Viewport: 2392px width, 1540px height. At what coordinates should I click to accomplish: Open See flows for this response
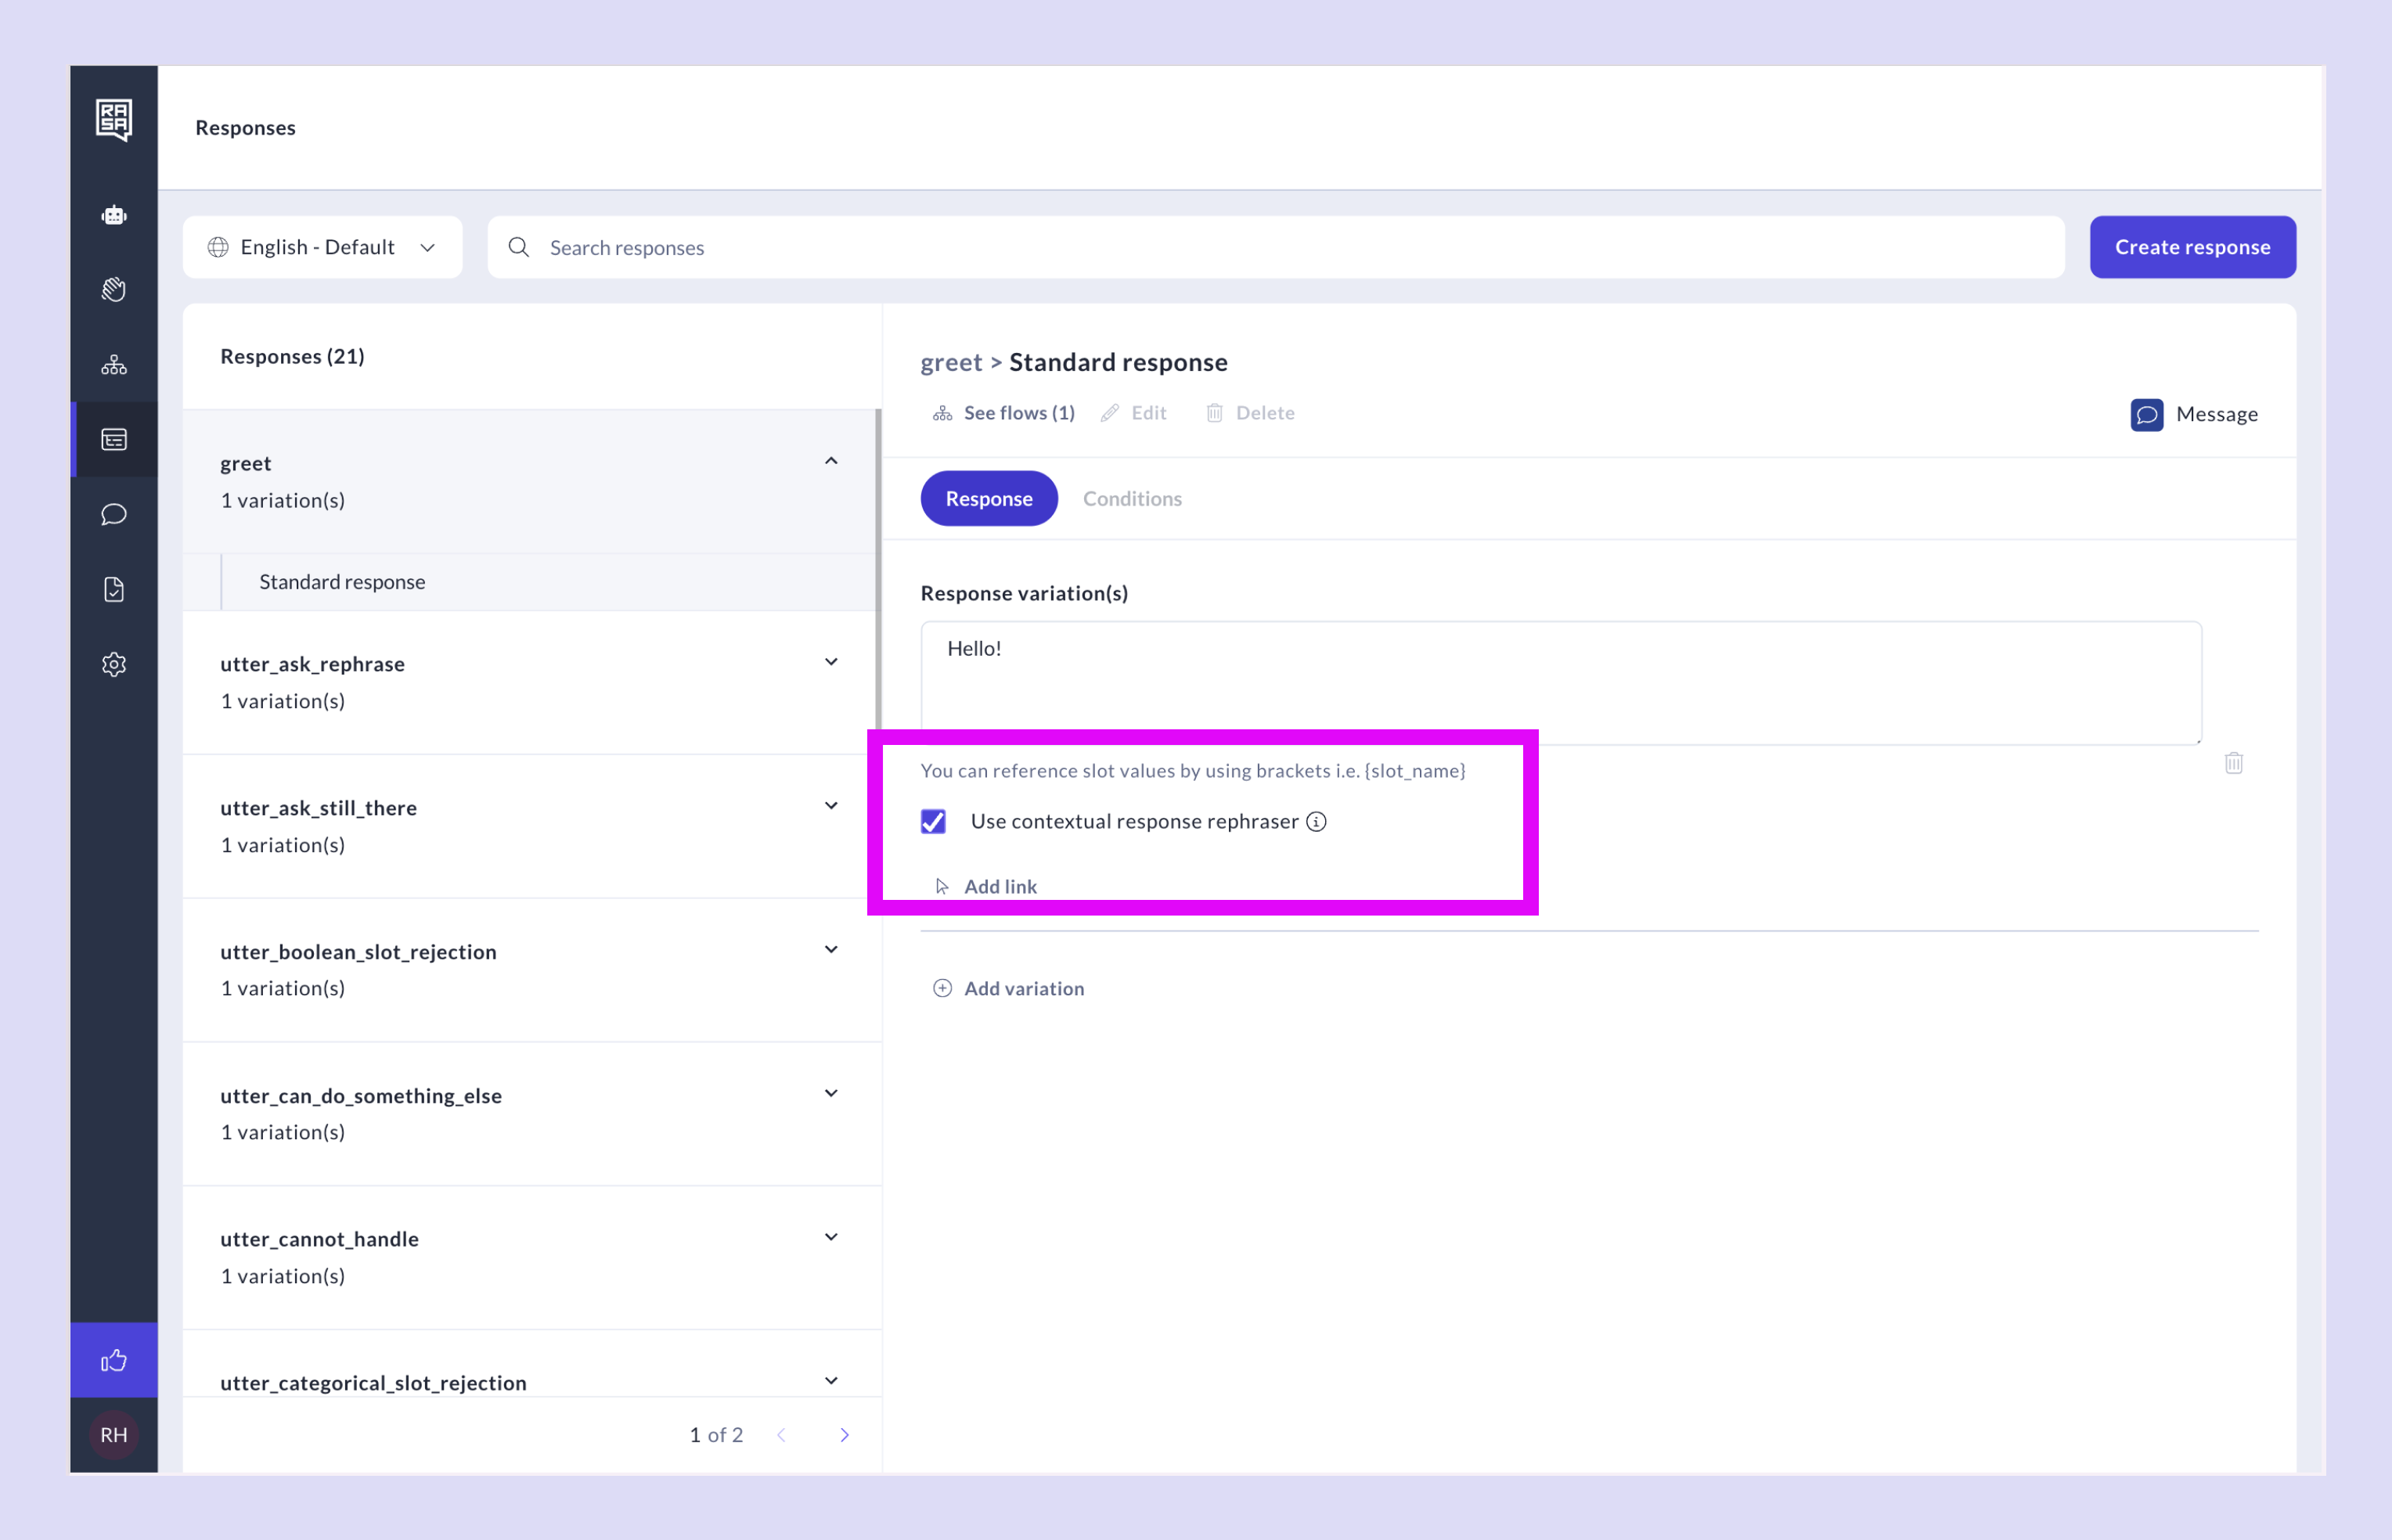pyautogui.click(x=1003, y=412)
